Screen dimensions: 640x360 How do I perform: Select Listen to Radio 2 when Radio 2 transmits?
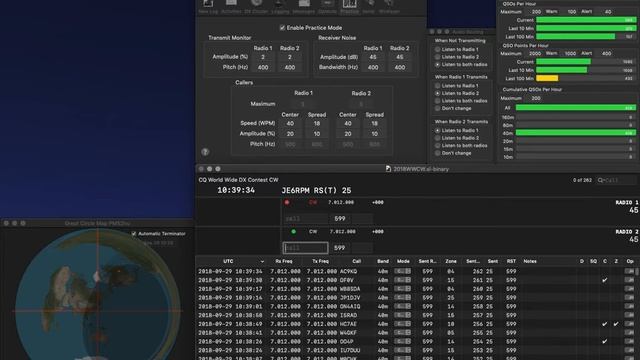point(438,138)
